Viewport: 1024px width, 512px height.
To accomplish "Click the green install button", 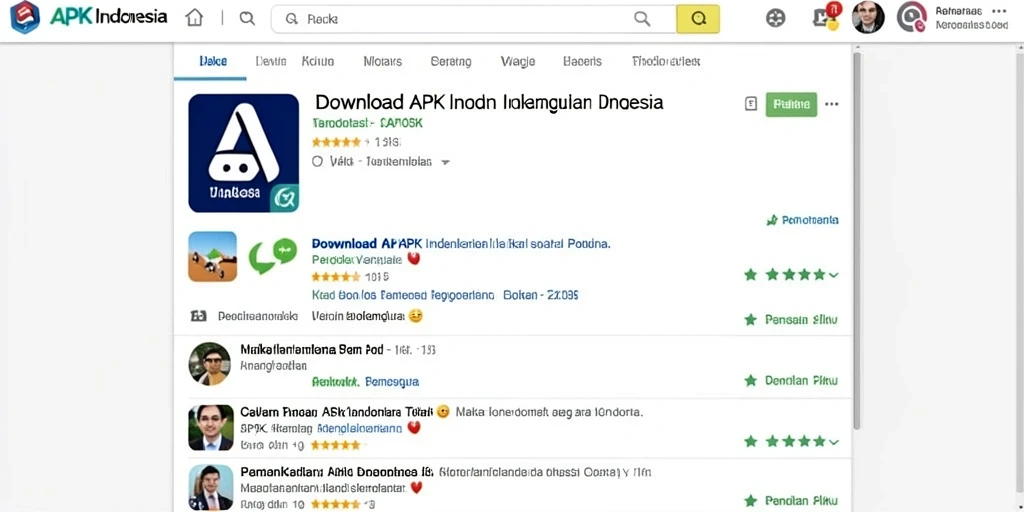I will (x=791, y=104).
